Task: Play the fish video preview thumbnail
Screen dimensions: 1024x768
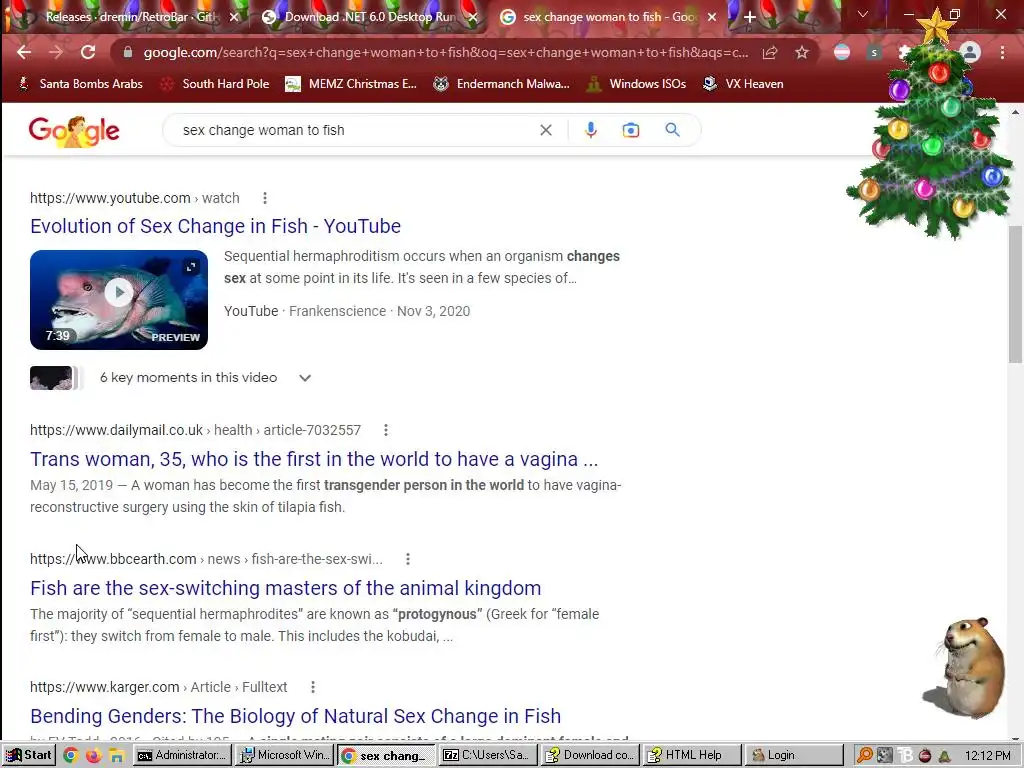Action: 119,300
